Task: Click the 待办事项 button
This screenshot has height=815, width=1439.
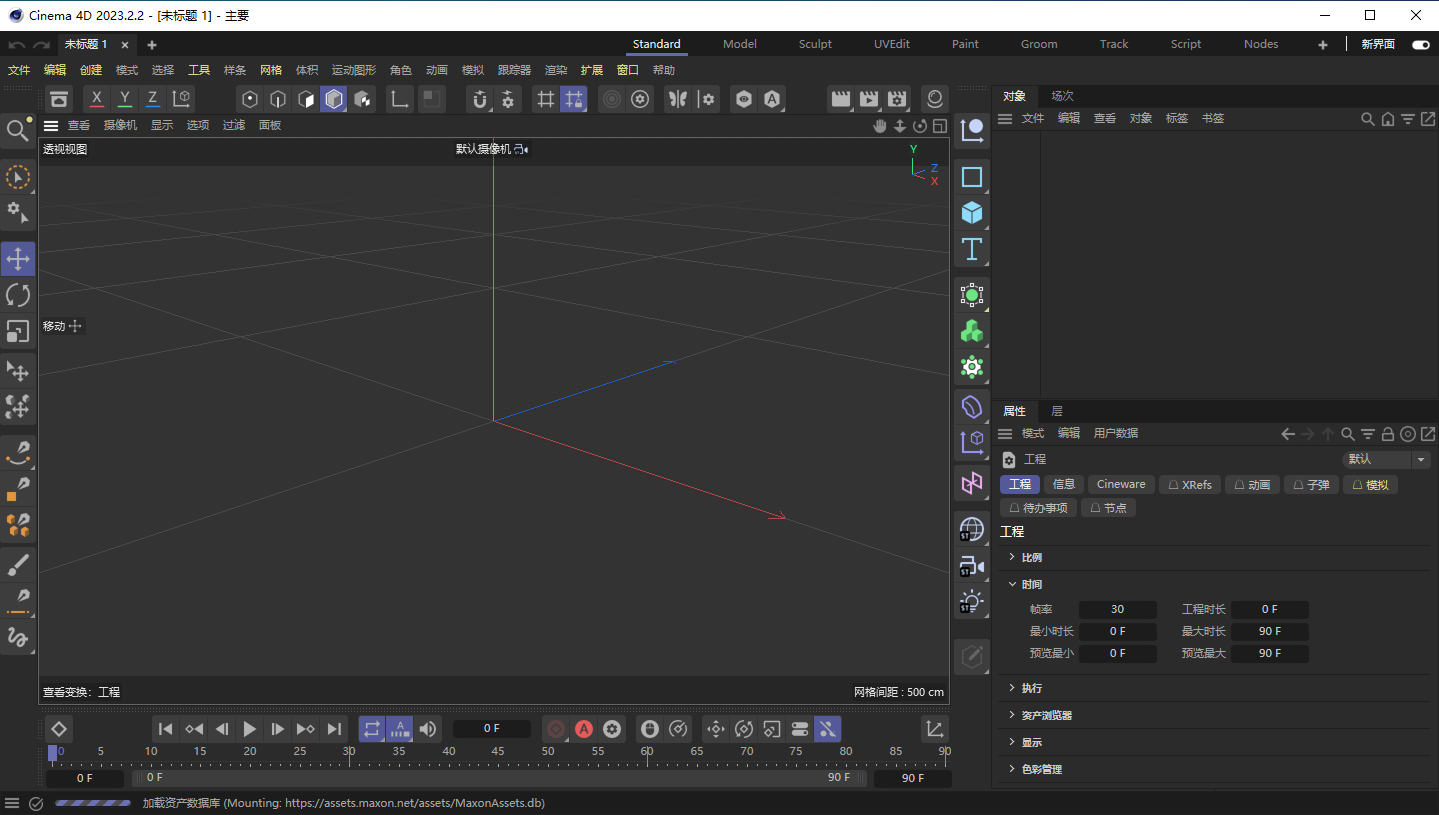Action: pos(1037,507)
